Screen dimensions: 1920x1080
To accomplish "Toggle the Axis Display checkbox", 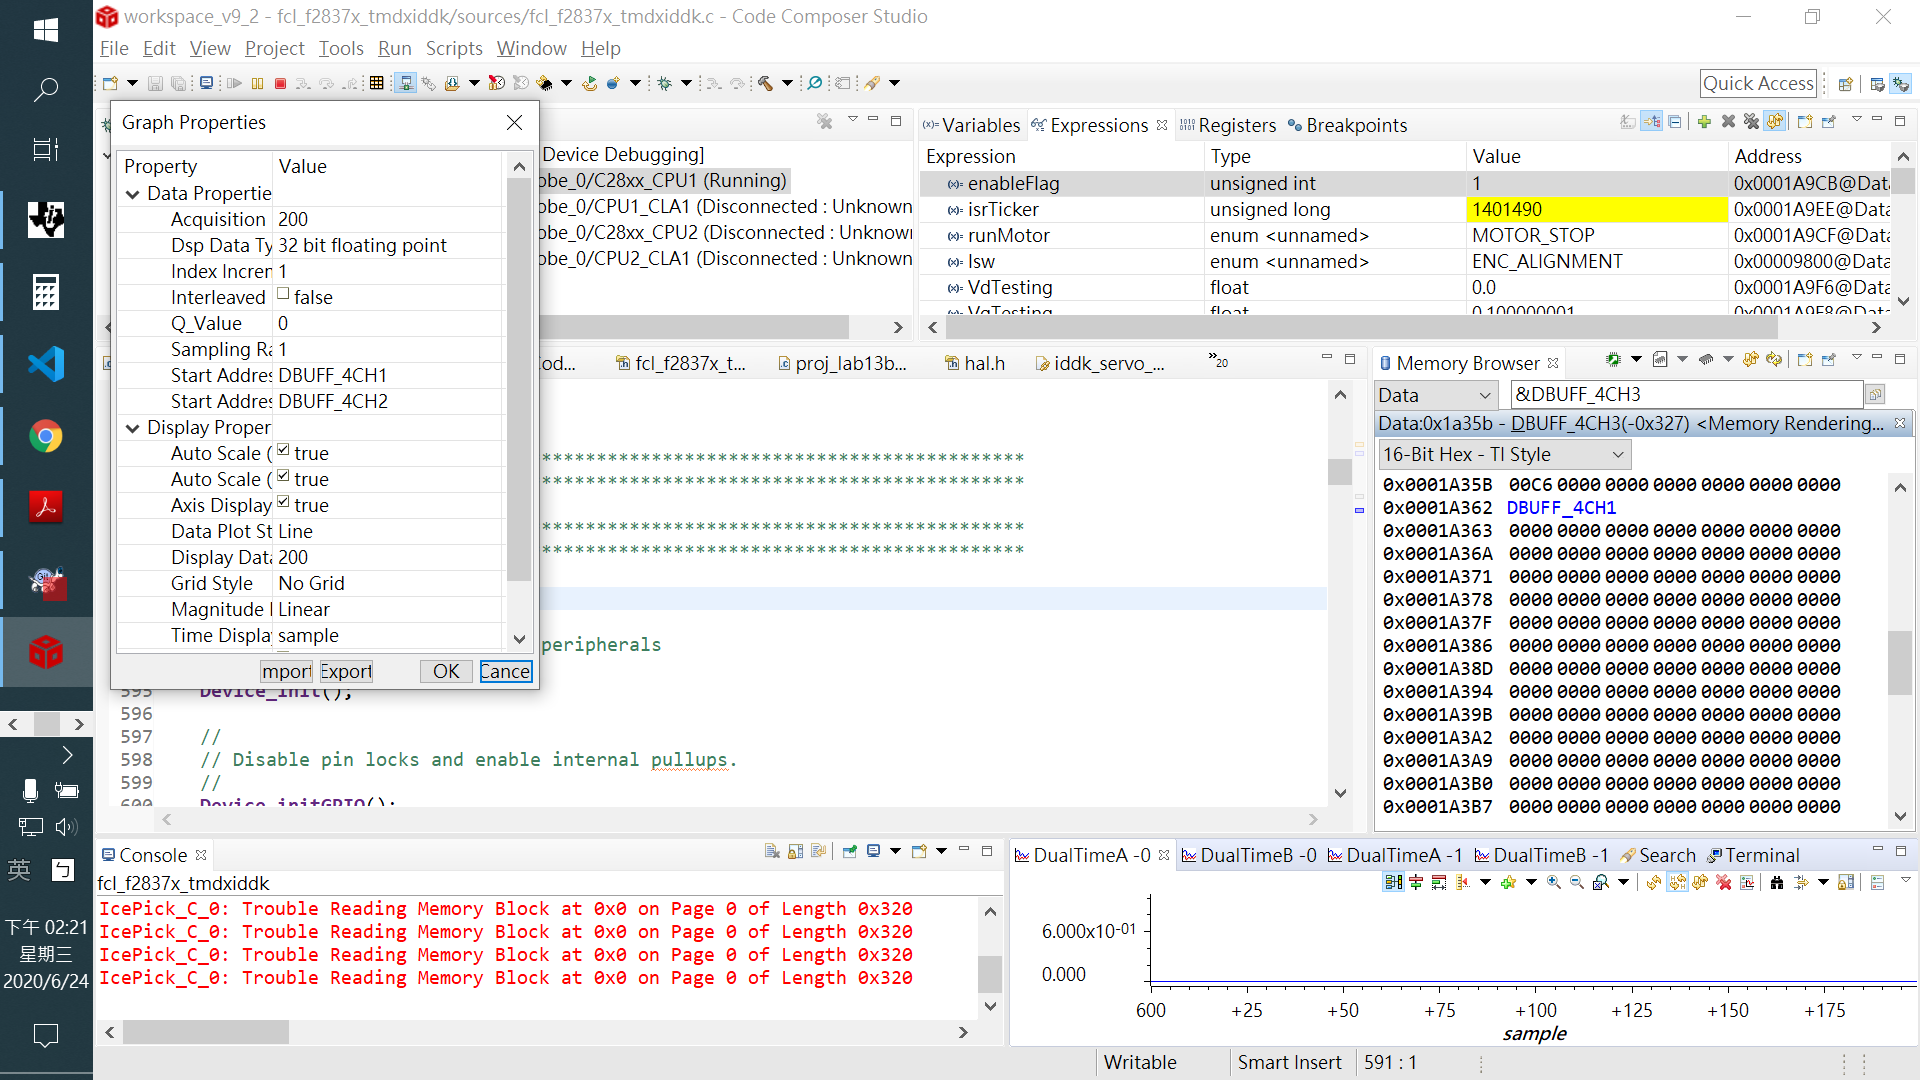I will (283, 502).
